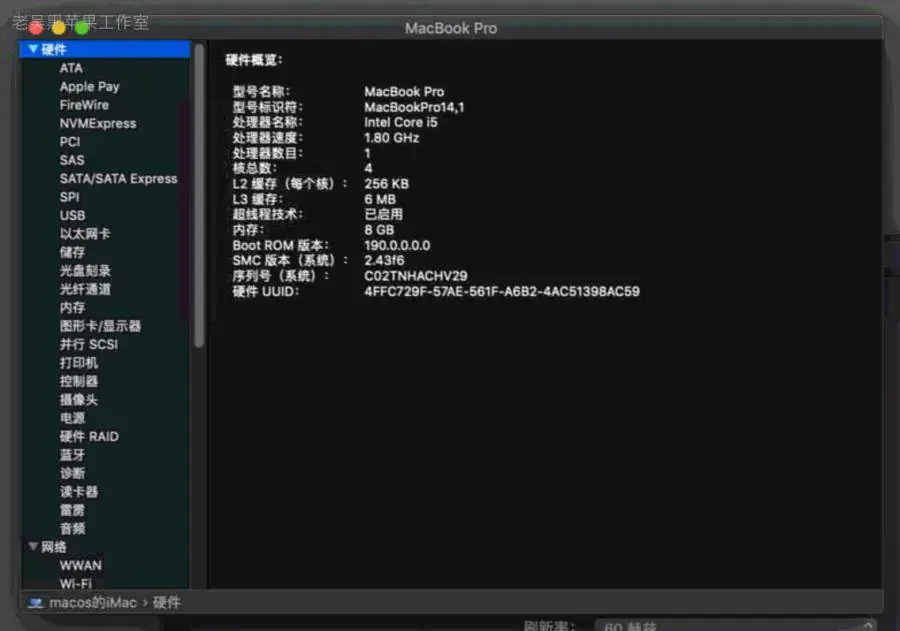Viewport: 900px width, 631px height.
Task: Select 以太网卡 in the sidebar
Action: tap(85, 234)
